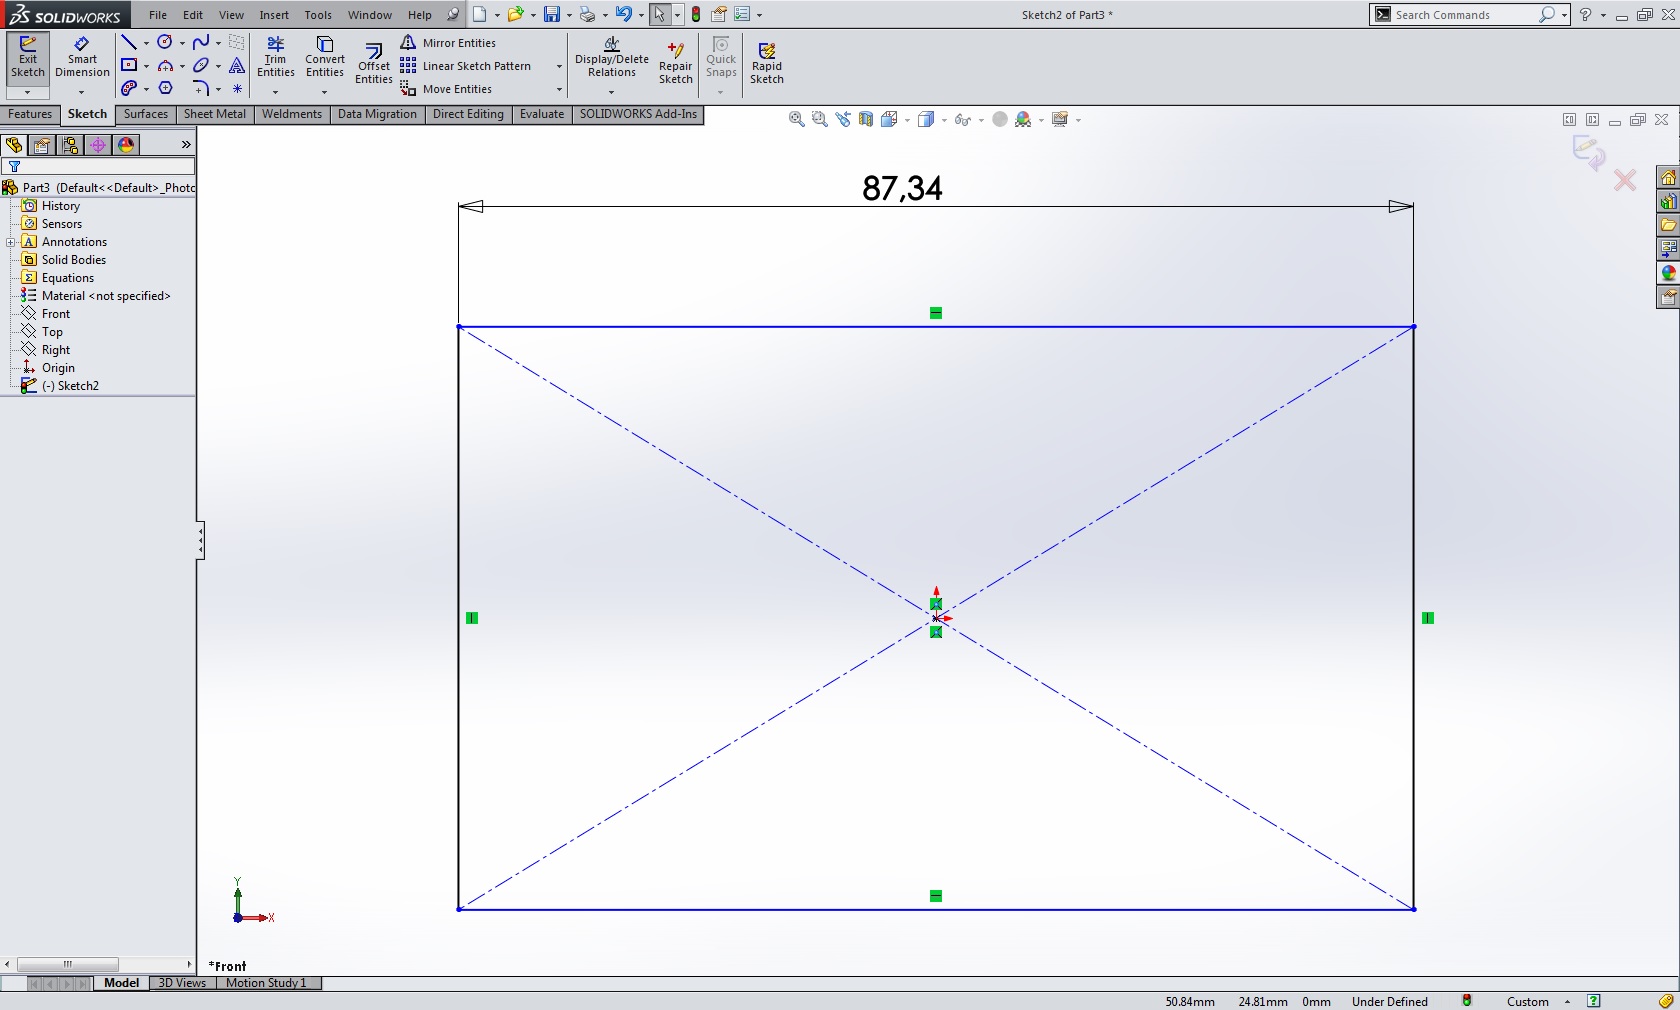Click the Smart Dimension tool
Screen dimensions: 1680x1010
[82, 57]
